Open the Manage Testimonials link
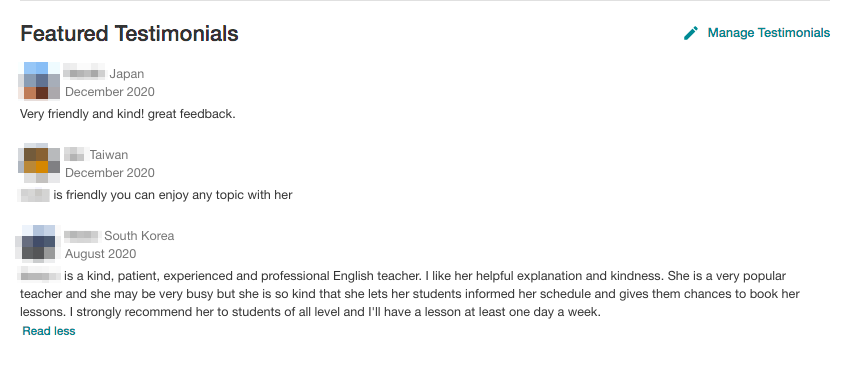The image size is (847, 371). pos(768,33)
